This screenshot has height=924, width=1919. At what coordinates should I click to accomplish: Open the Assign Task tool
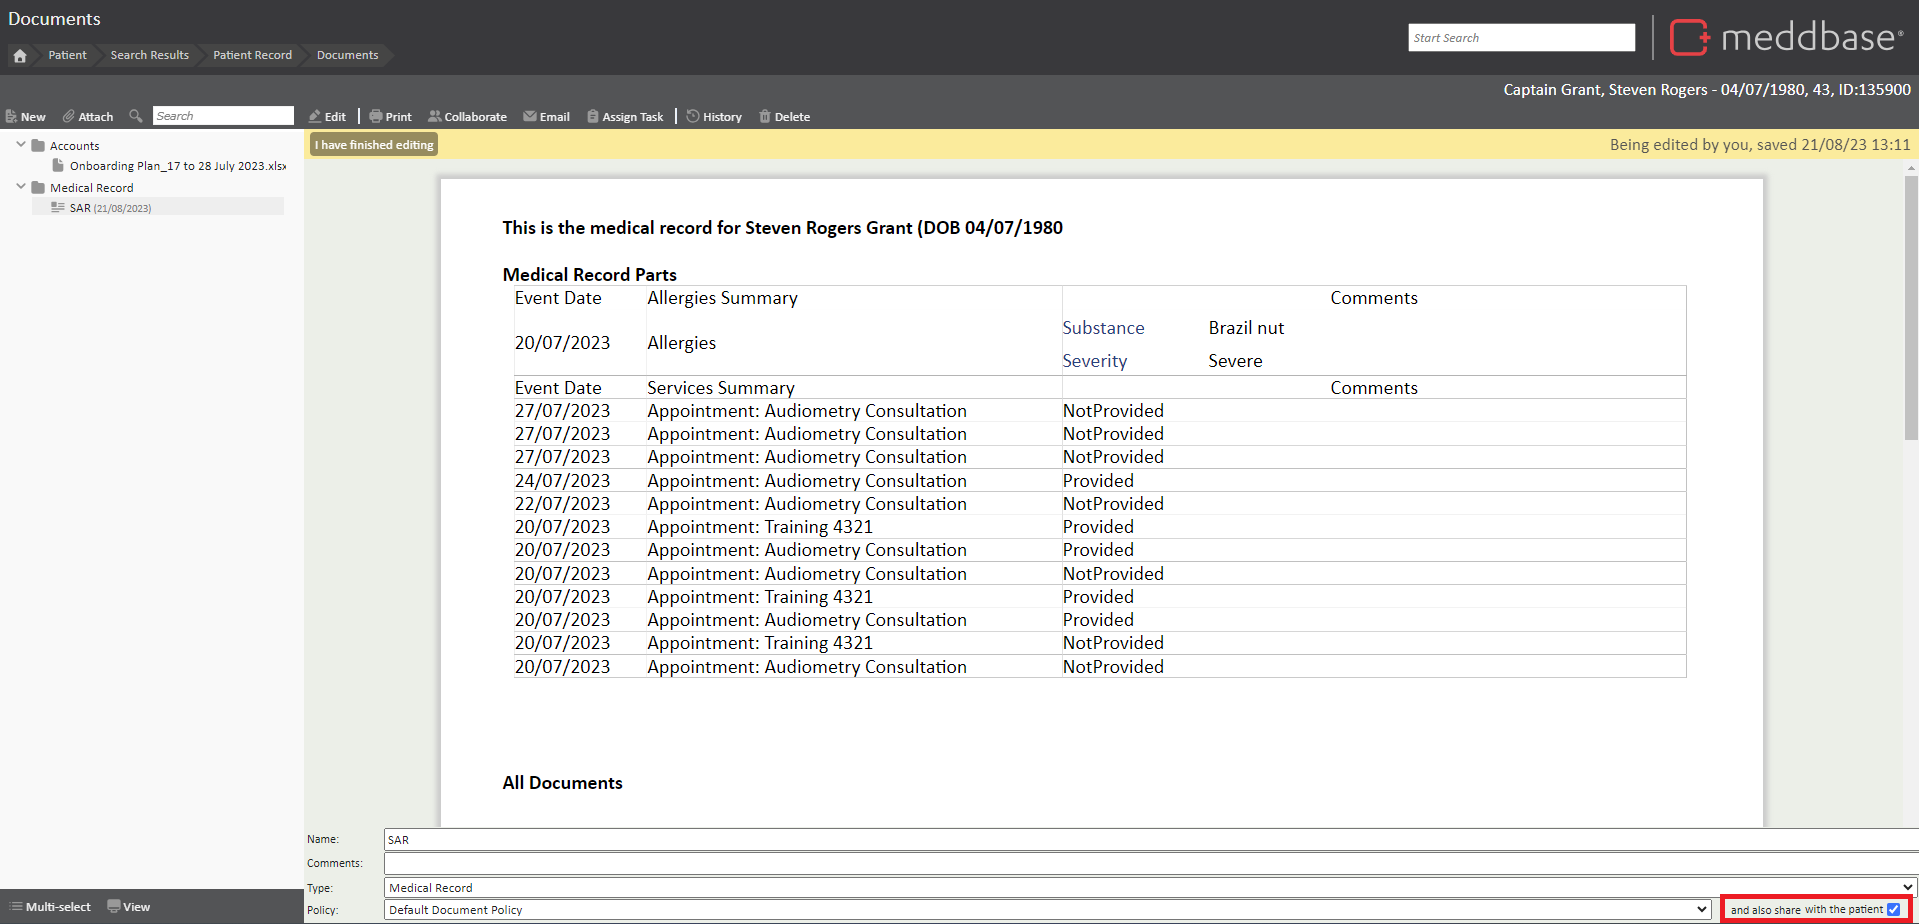[x=625, y=117]
